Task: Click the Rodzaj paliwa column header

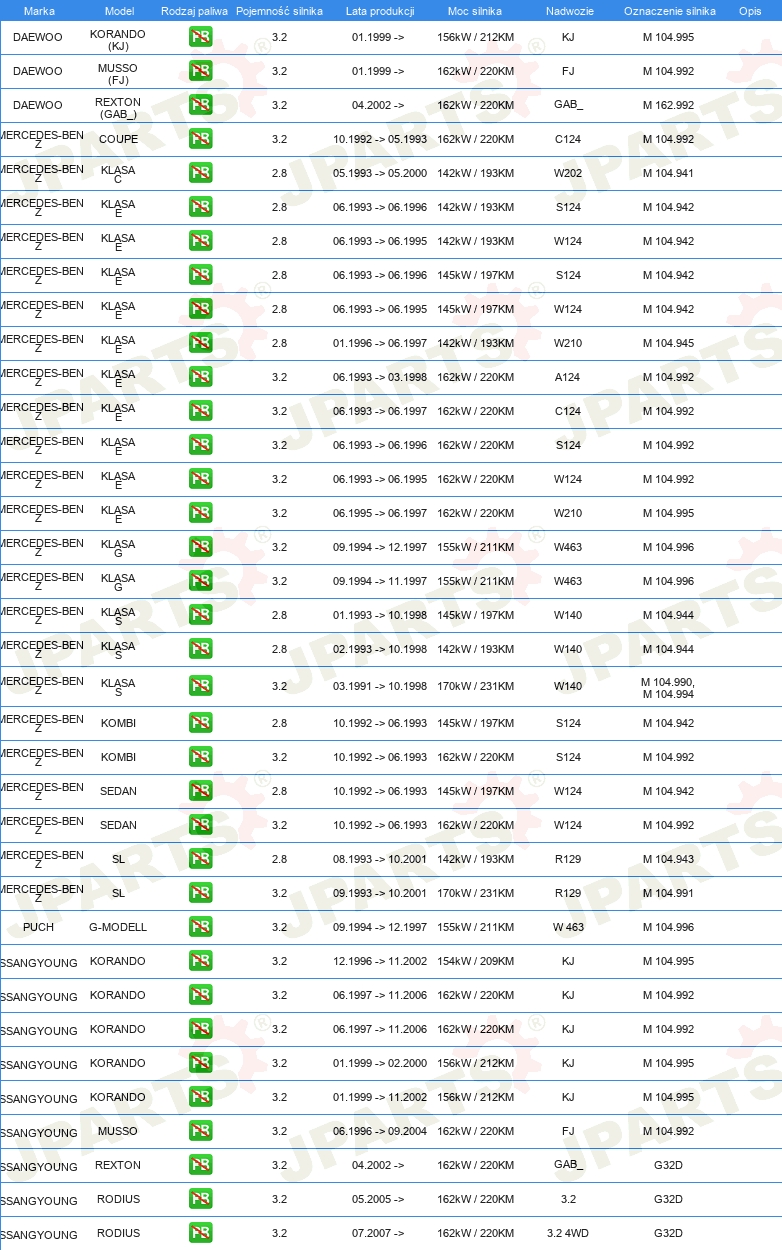Action: [x=194, y=11]
